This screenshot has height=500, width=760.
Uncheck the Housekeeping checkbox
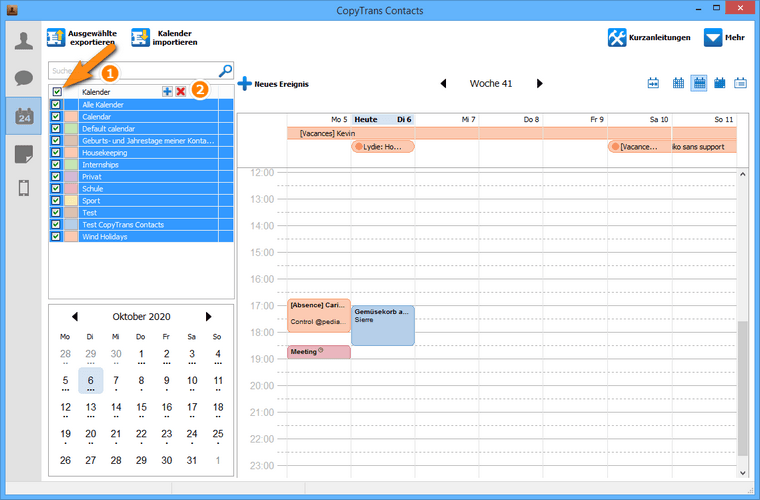(56, 152)
